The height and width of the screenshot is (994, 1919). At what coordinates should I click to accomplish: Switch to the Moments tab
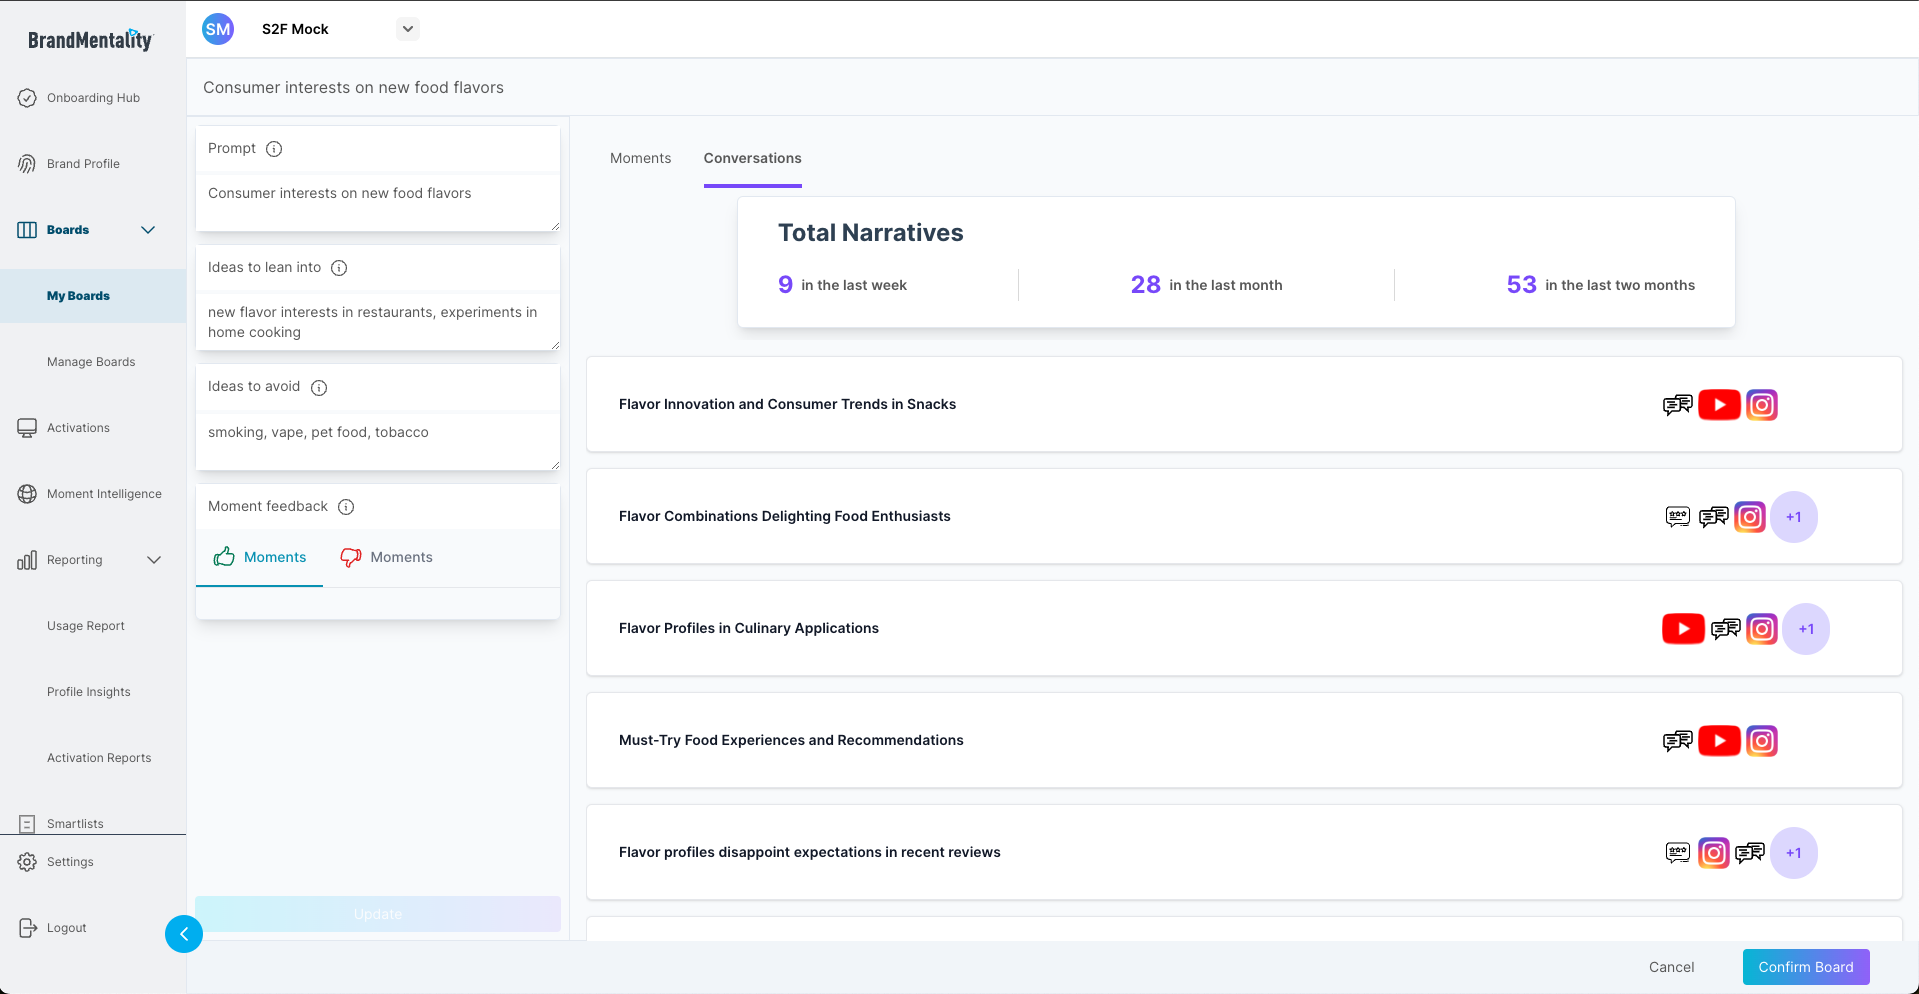640,158
